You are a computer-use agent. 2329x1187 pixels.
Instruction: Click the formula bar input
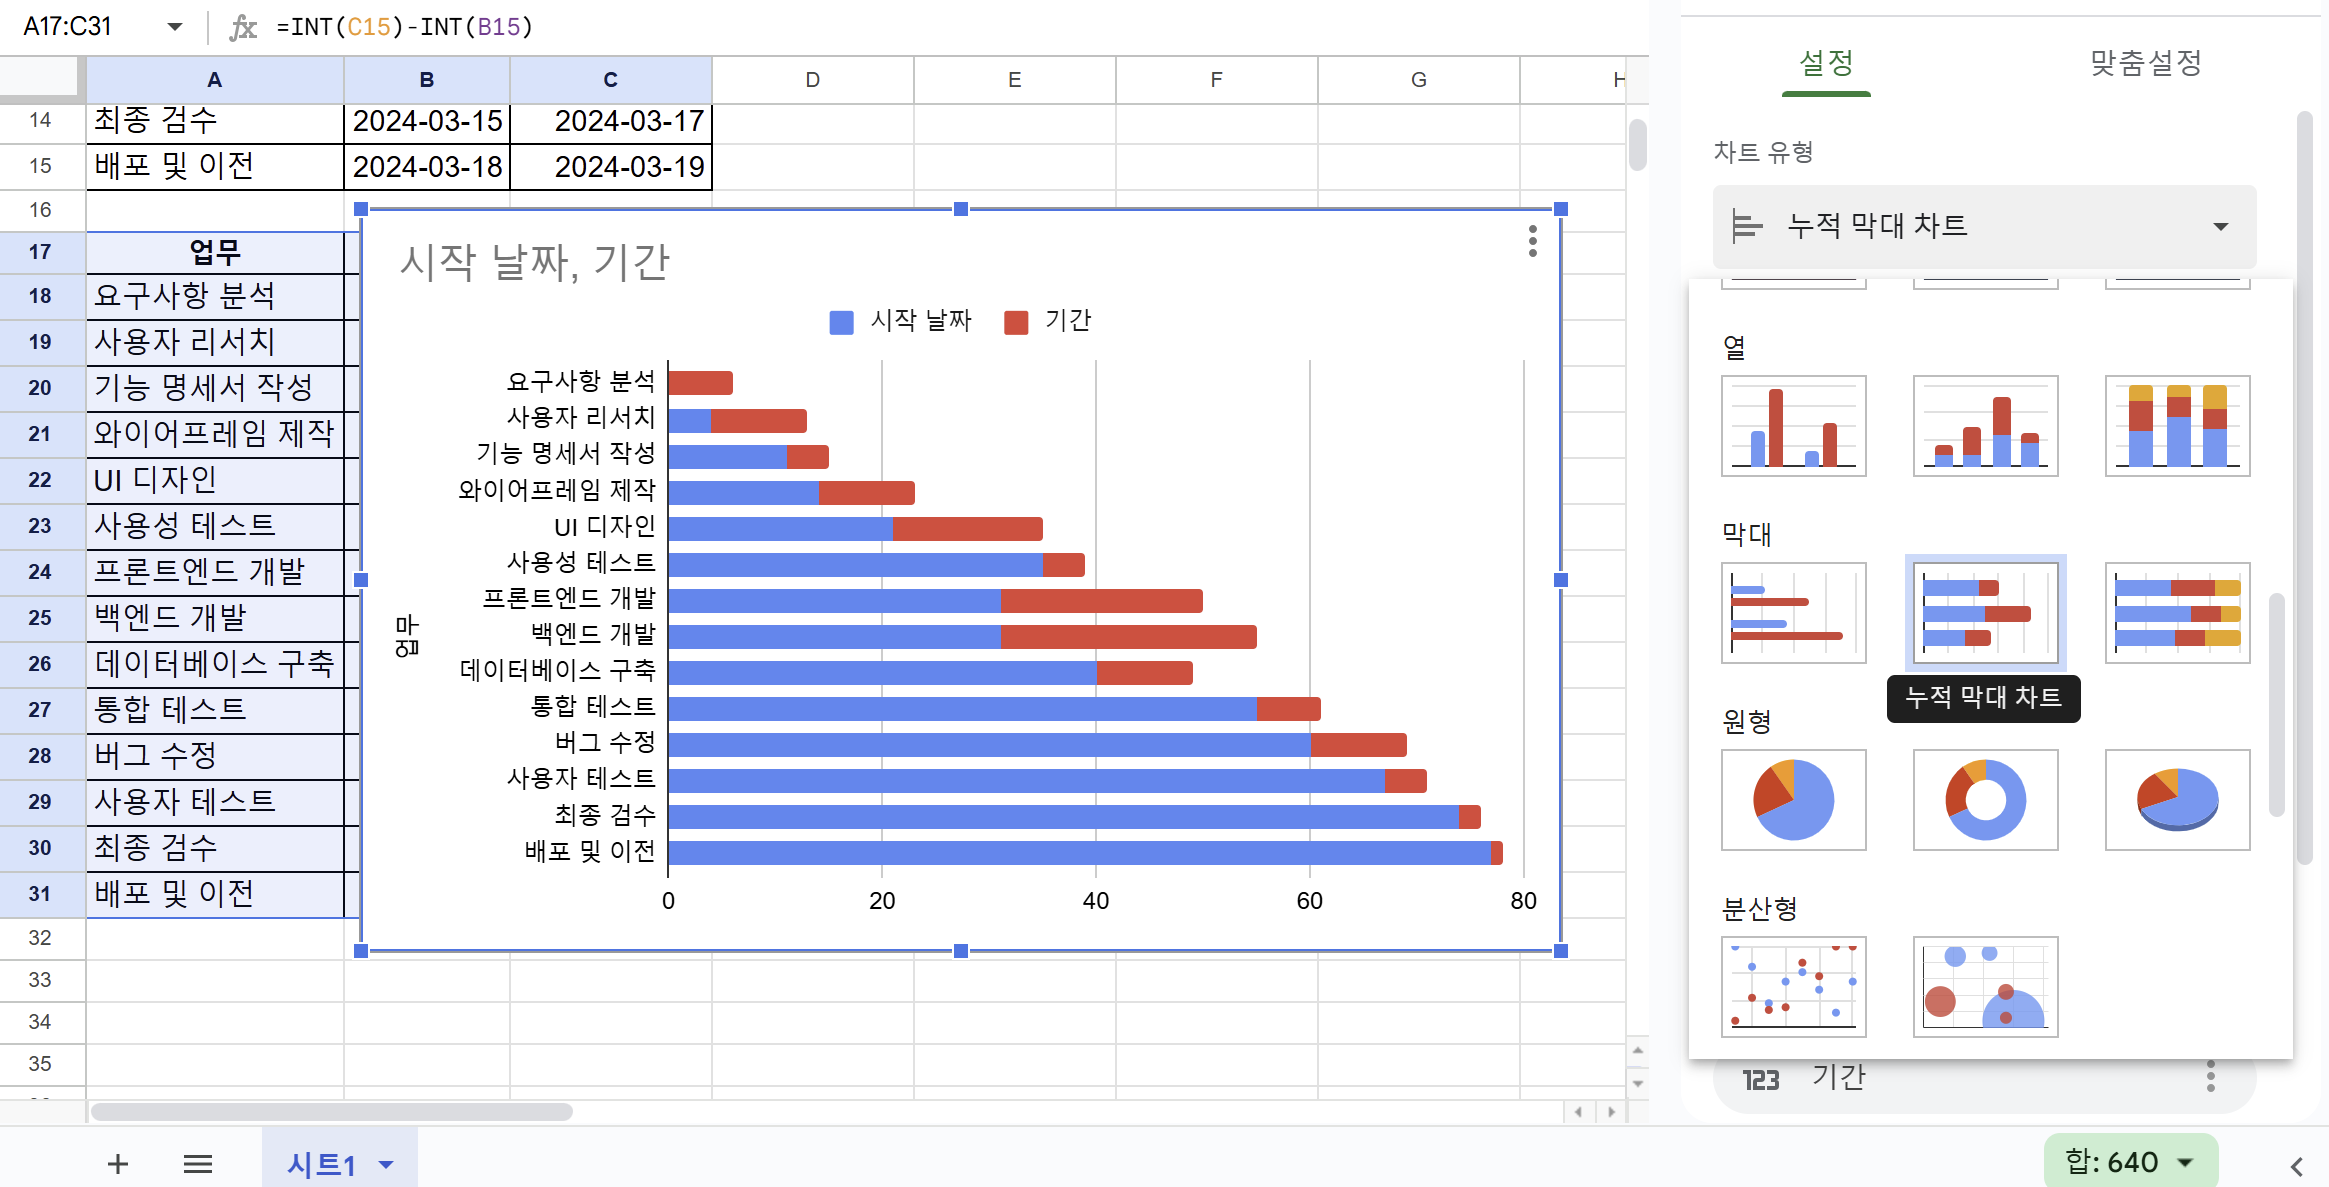point(950,27)
